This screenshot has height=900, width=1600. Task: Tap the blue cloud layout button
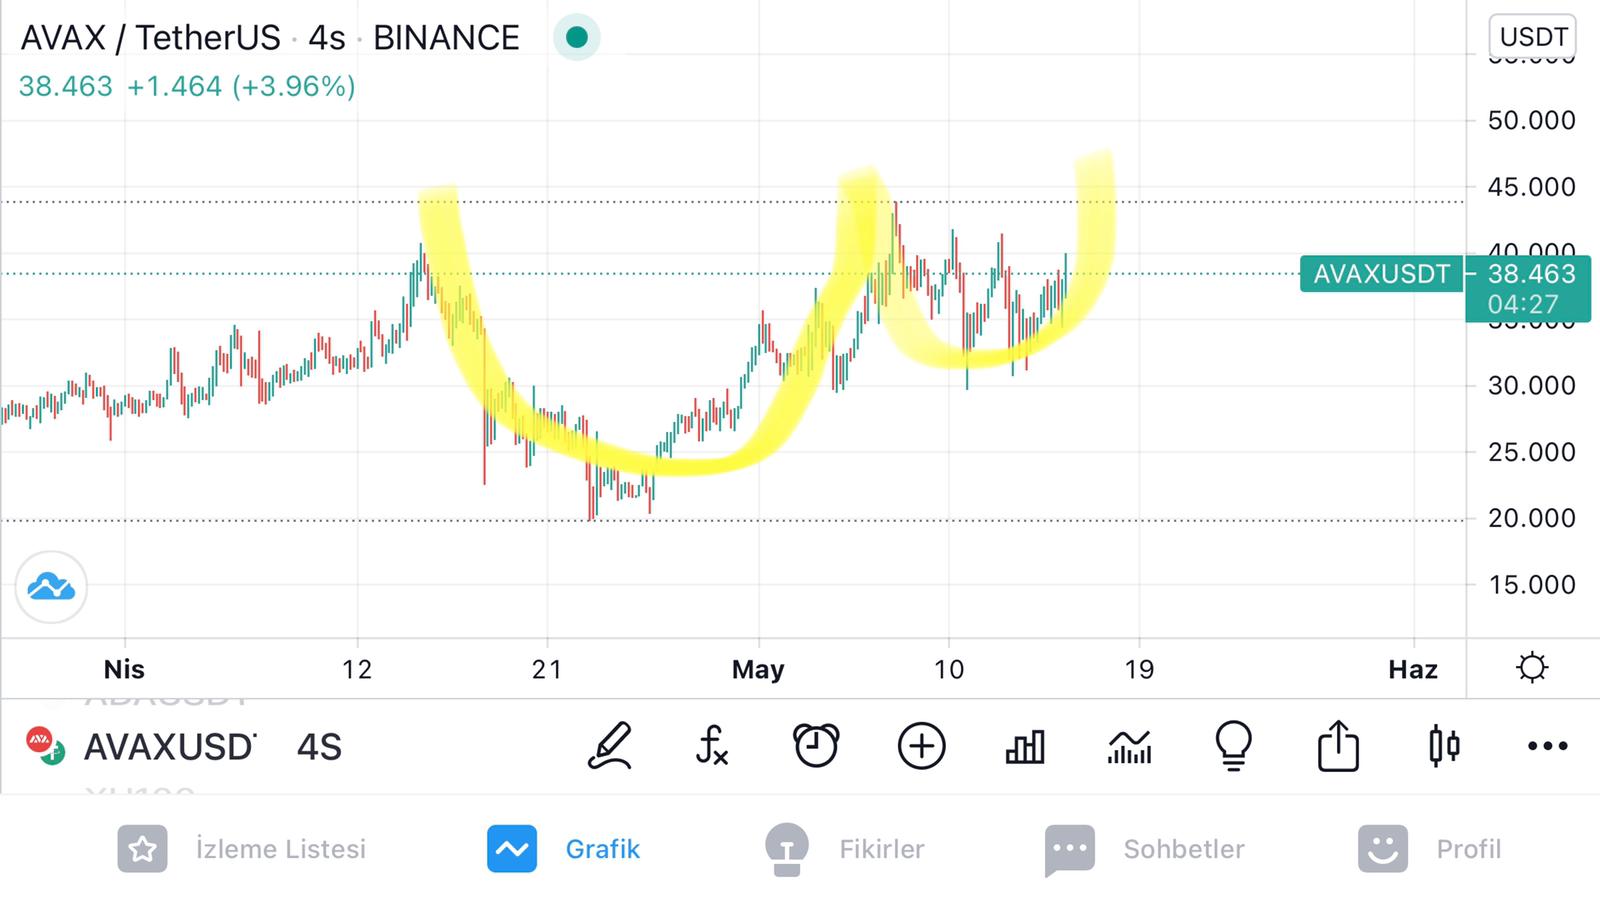[51, 587]
